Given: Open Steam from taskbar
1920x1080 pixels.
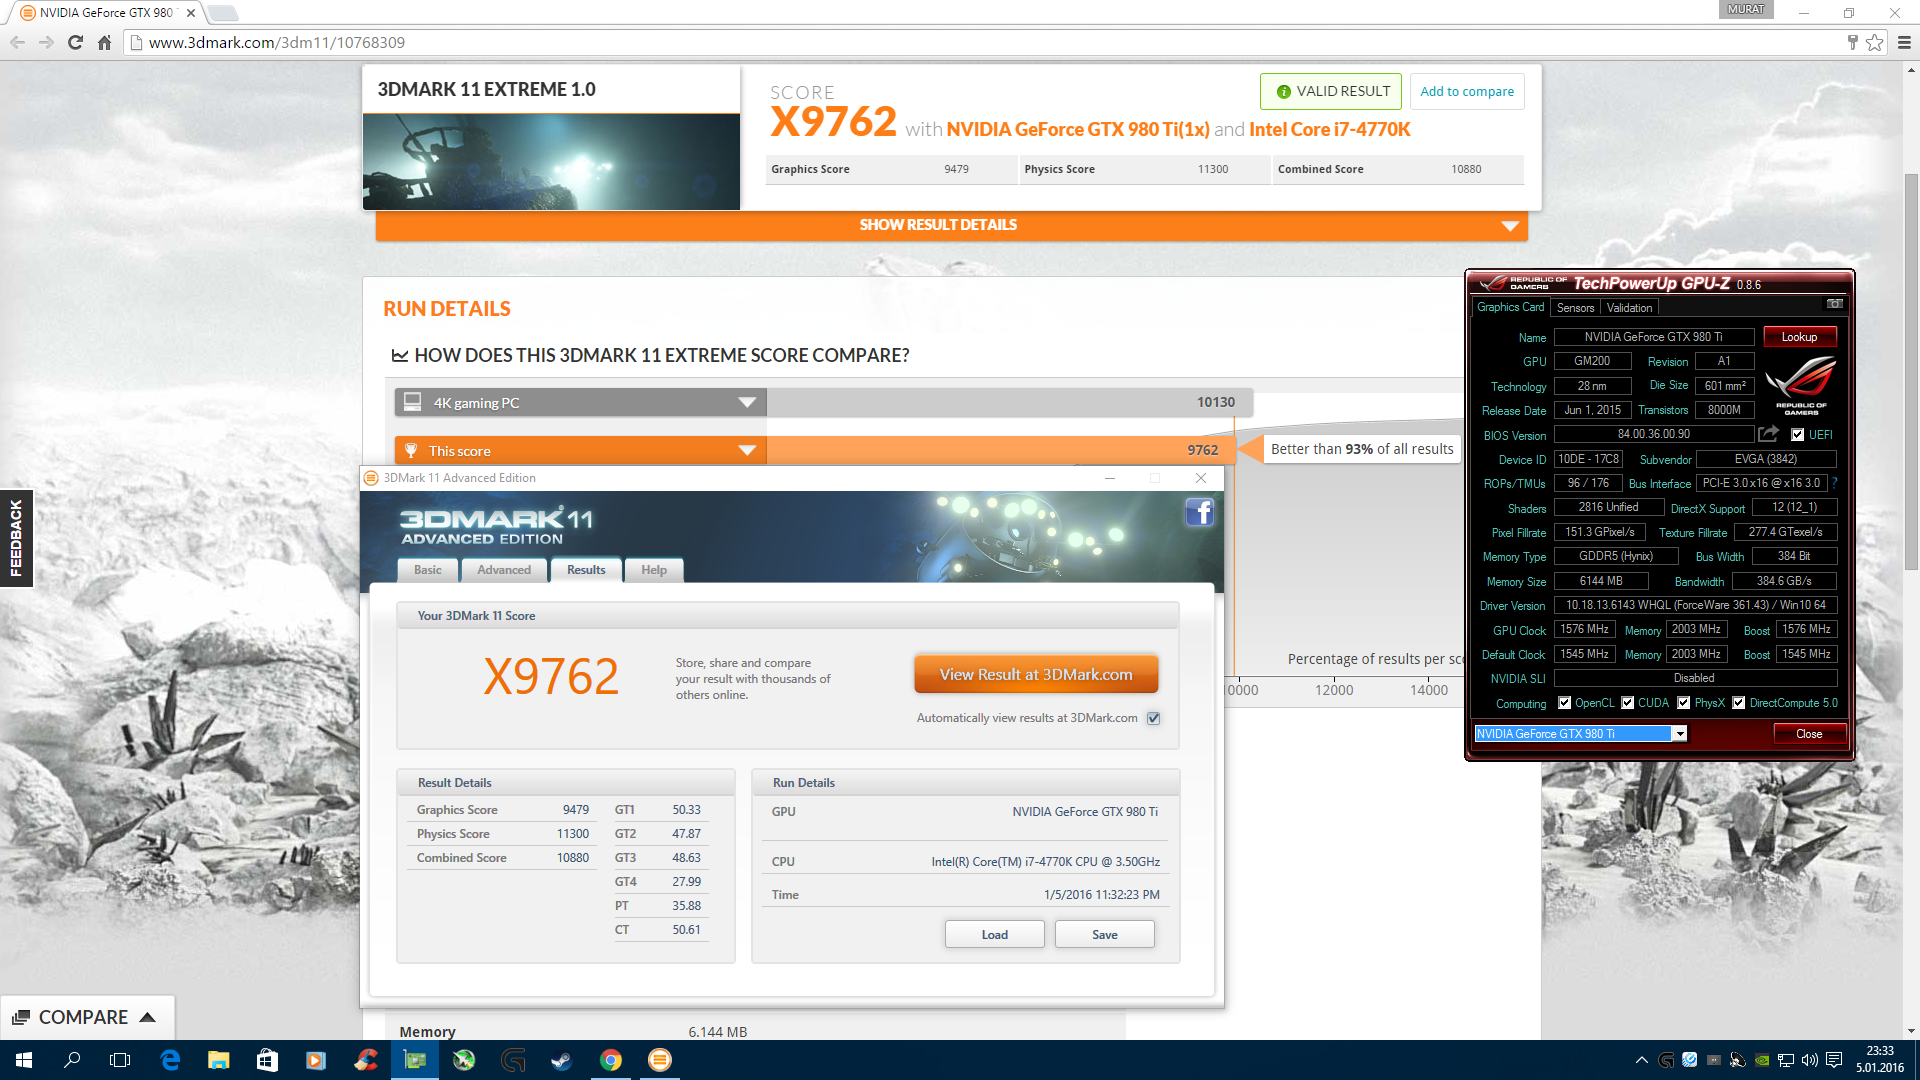Looking at the screenshot, I should (562, 1060).
